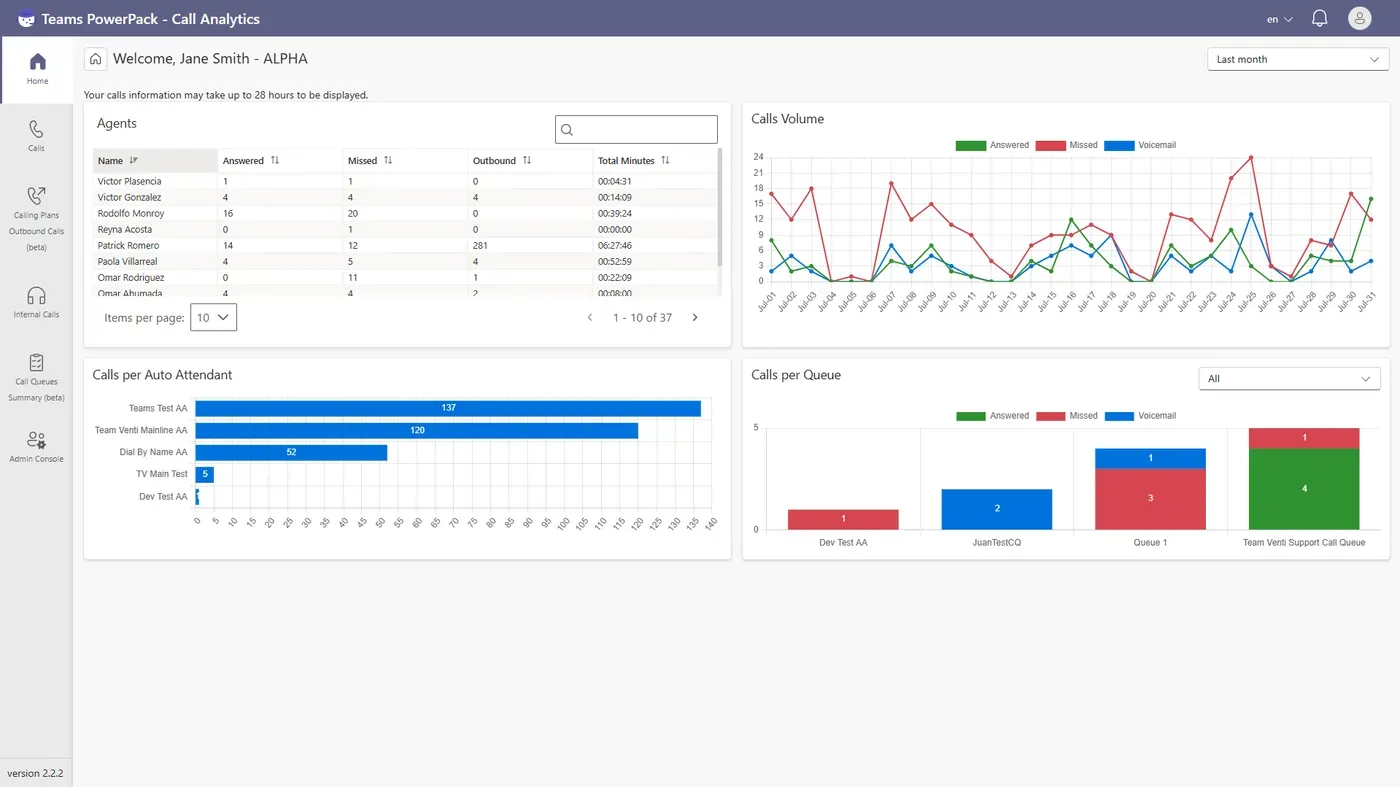Toggle Answered series in Calls per Queue legend
This screenshot has width=1400, height=787.
992,415
